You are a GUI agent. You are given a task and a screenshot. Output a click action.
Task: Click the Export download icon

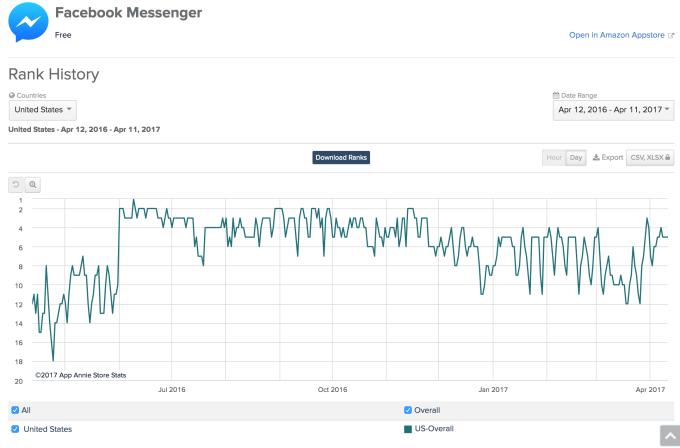(596, 157)
